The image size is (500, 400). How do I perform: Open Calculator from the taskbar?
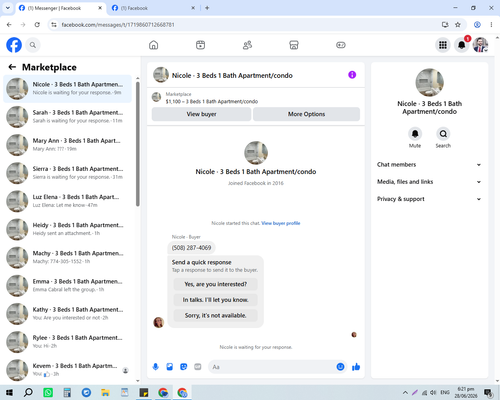(67, 392)
